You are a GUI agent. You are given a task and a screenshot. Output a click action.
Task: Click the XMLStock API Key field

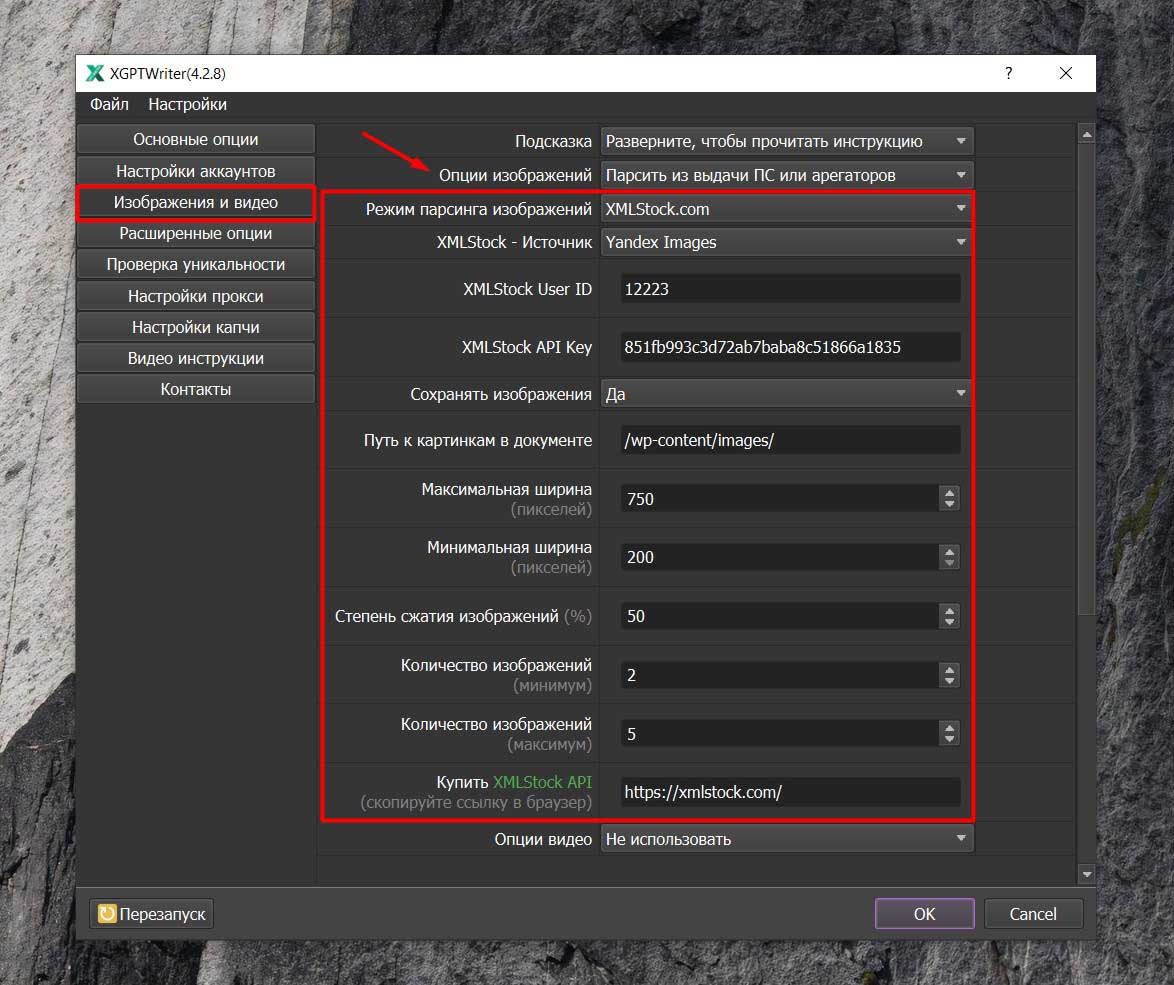pyautogui.click(x=790, y=347)
